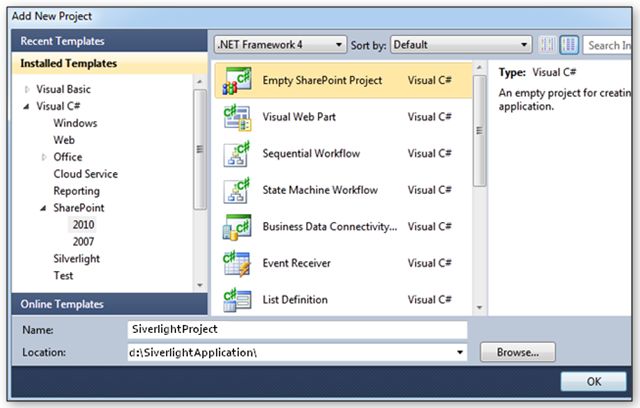Click the Search Installed Templates box
Image resolution: width=640 pixels, height=408 pixels.
coord(607,45)
